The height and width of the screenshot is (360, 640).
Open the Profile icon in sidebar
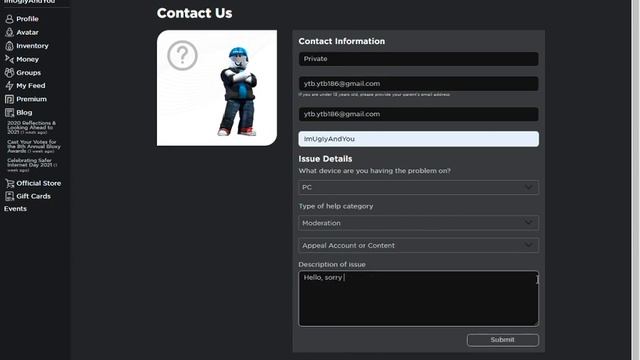[x=9, y=19]
